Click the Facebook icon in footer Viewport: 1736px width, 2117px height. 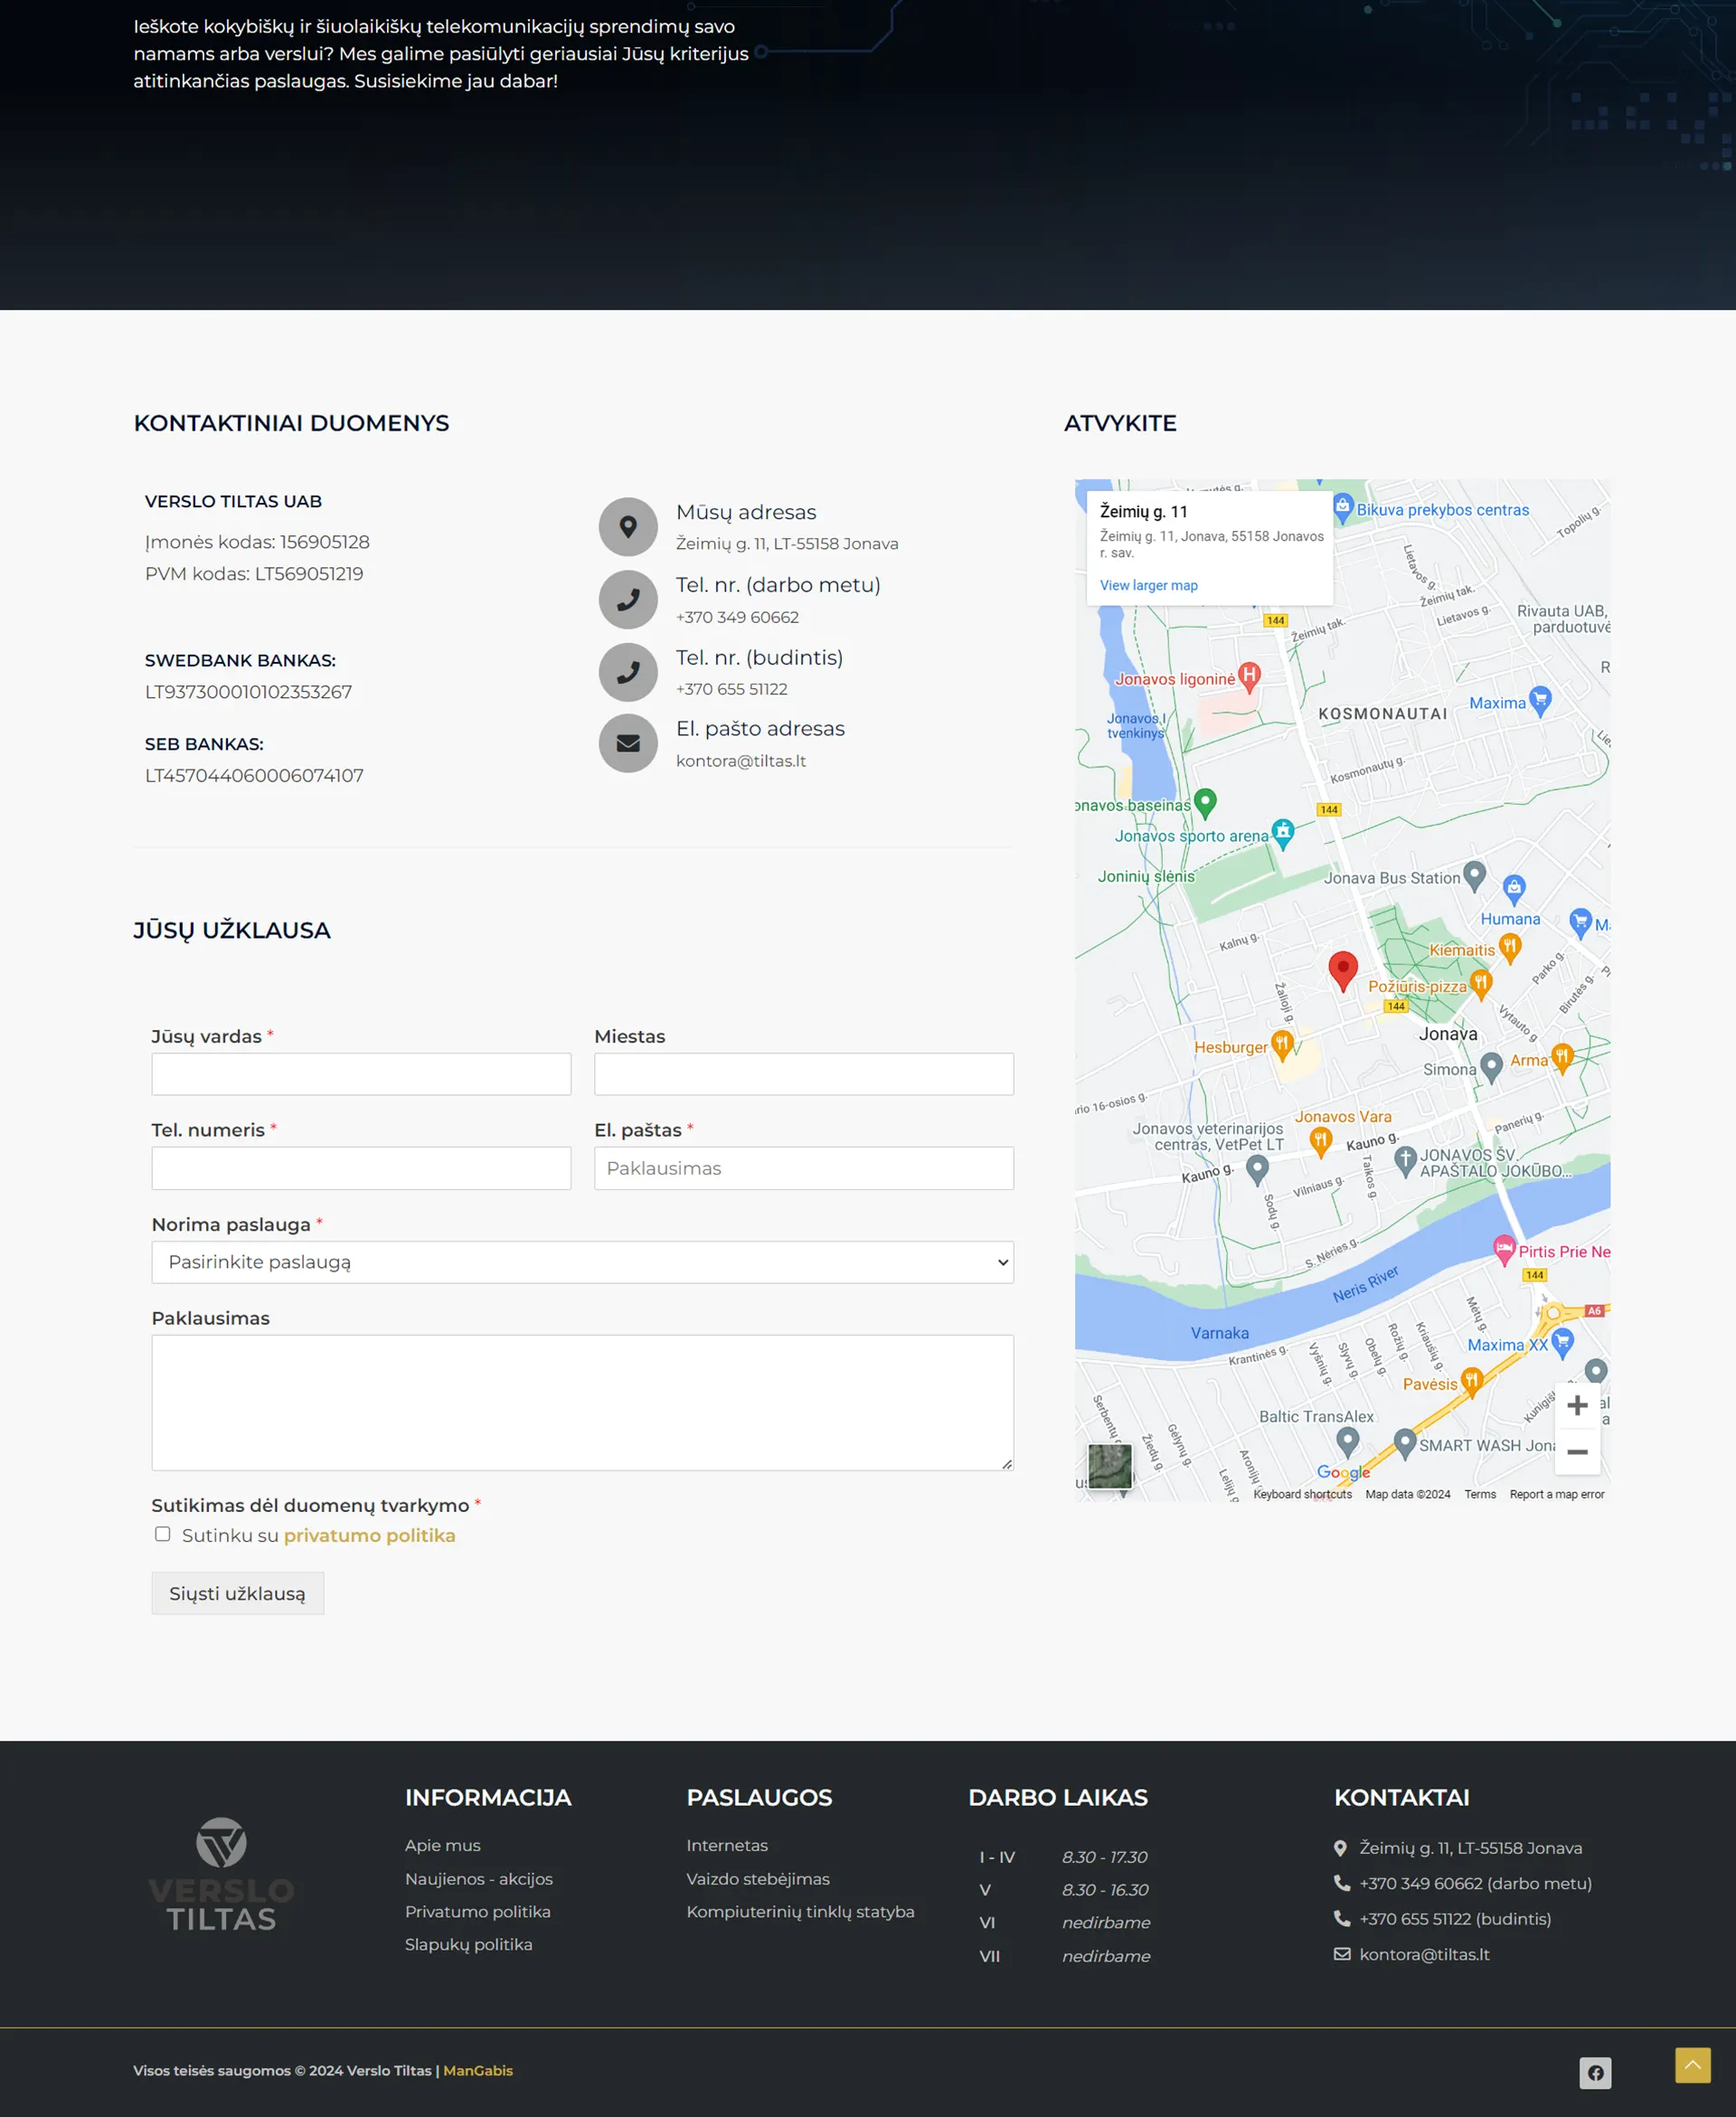(1595, 2072)
